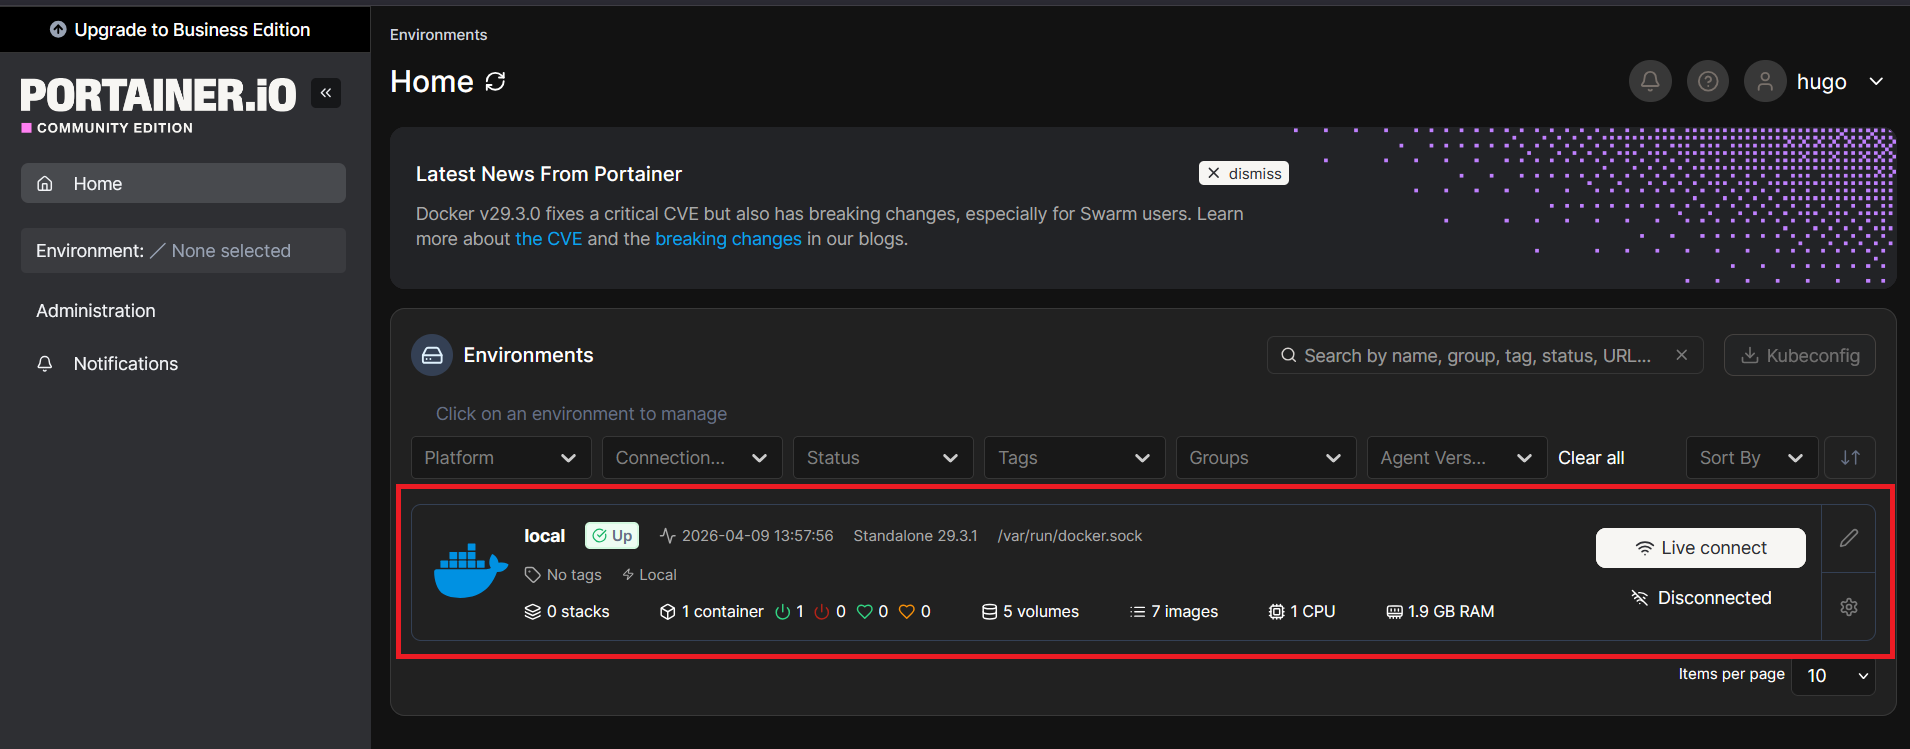Open local environment settings gear
The width and height of the screenshot is (1910, 749).
1849,607
